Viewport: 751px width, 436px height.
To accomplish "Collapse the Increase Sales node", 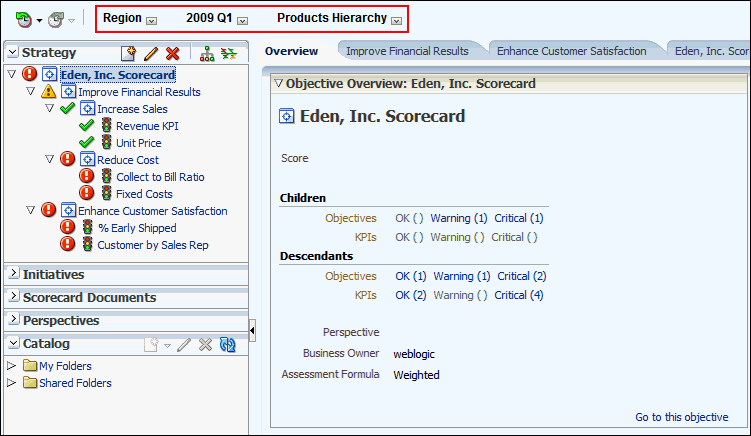I will [49, 108].
